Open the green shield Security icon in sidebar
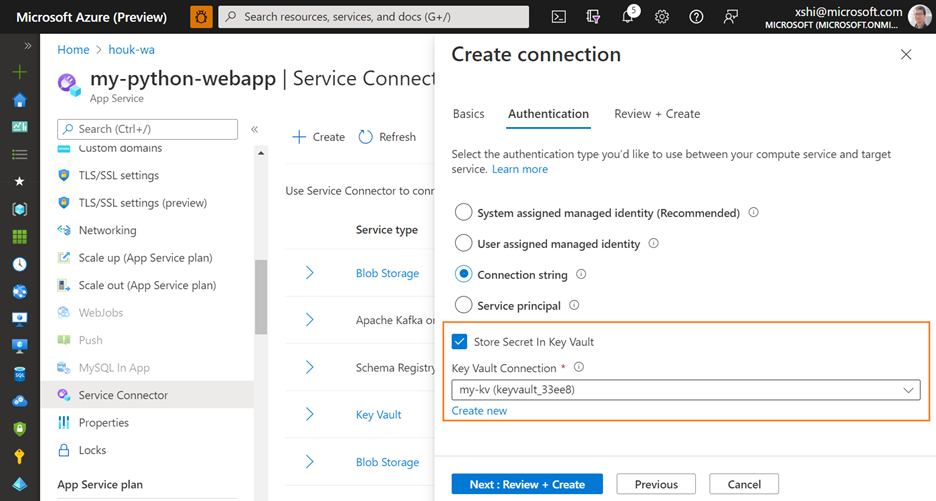 tap(20, 429)
